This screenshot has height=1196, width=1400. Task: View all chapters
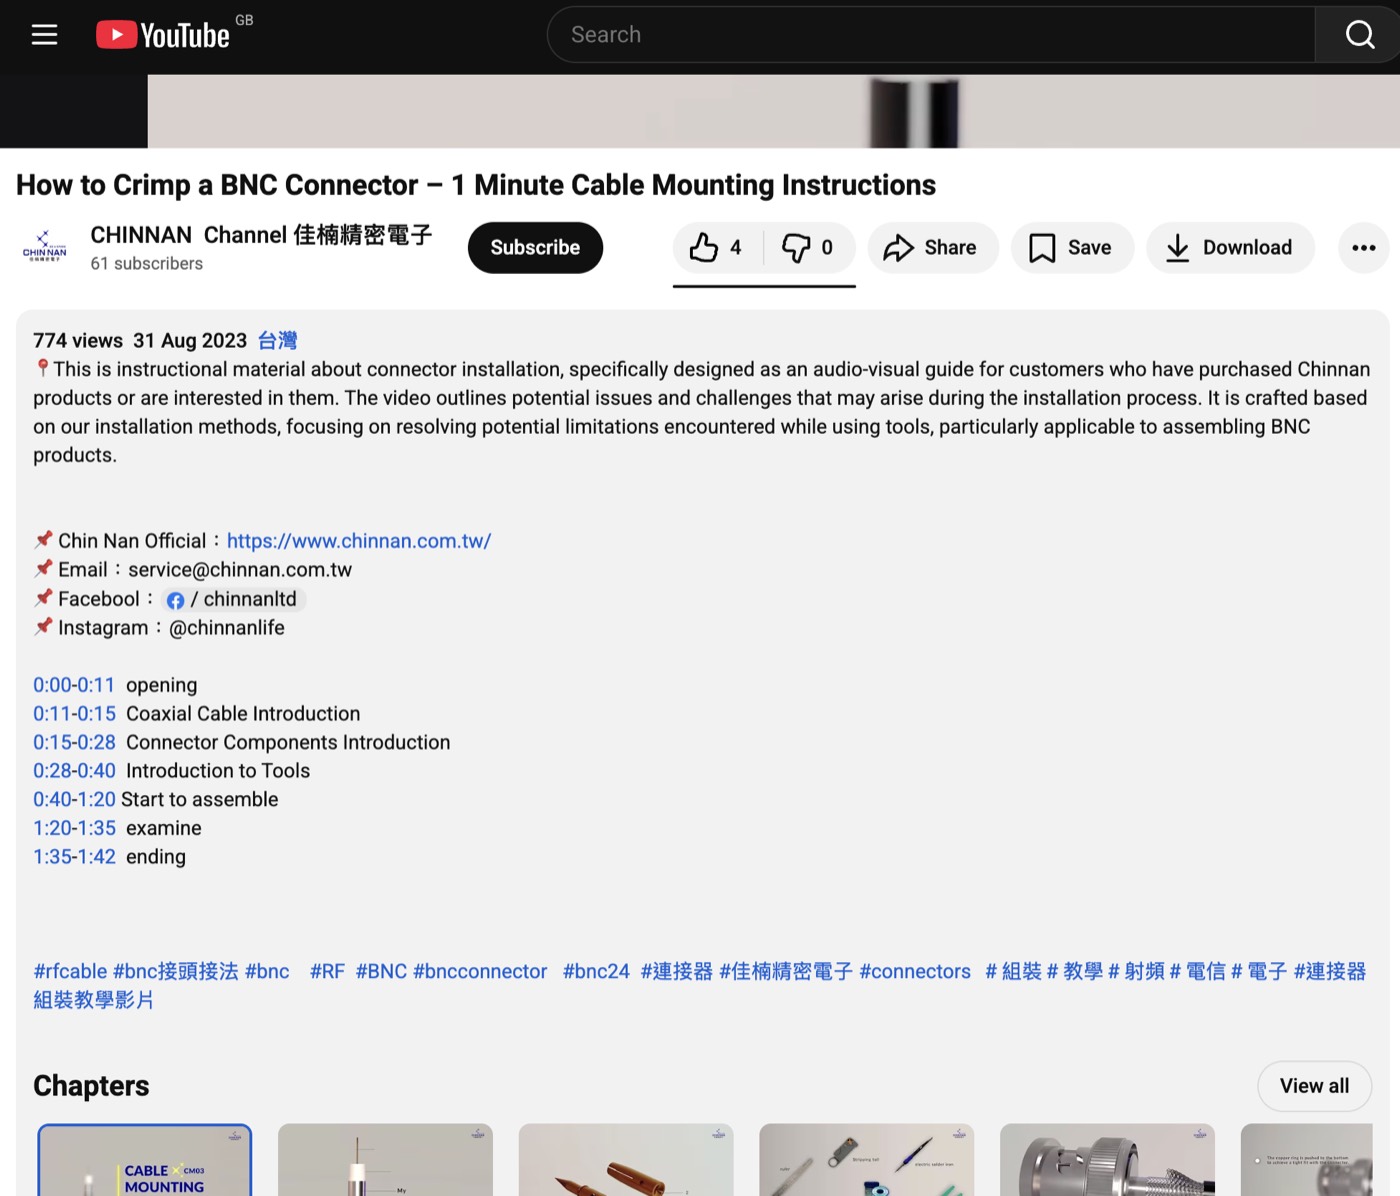coord(1314,1086)
